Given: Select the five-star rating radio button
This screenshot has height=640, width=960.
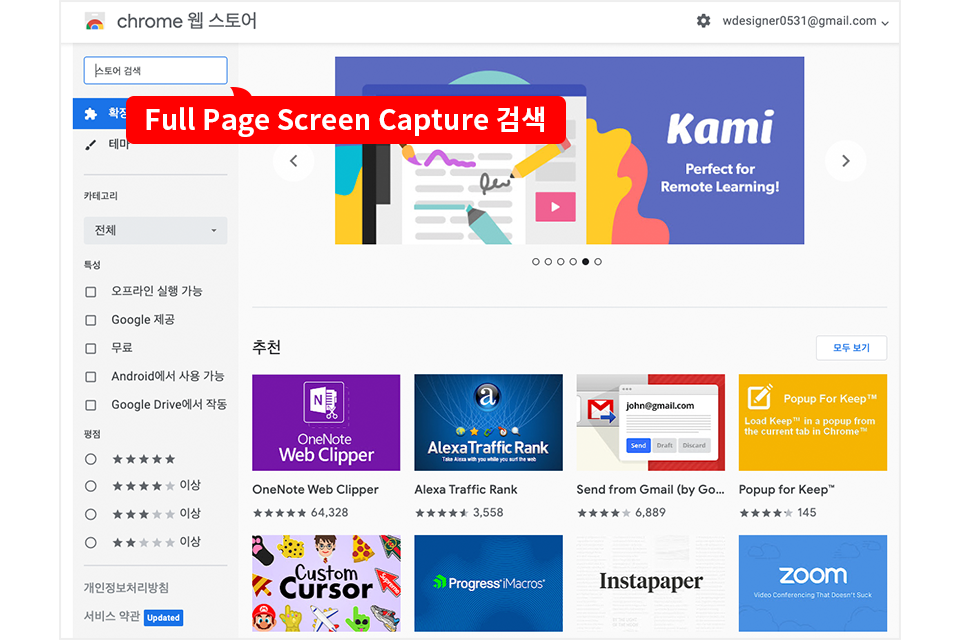Looking at the screenshot, I should click(x=91, y=459).
